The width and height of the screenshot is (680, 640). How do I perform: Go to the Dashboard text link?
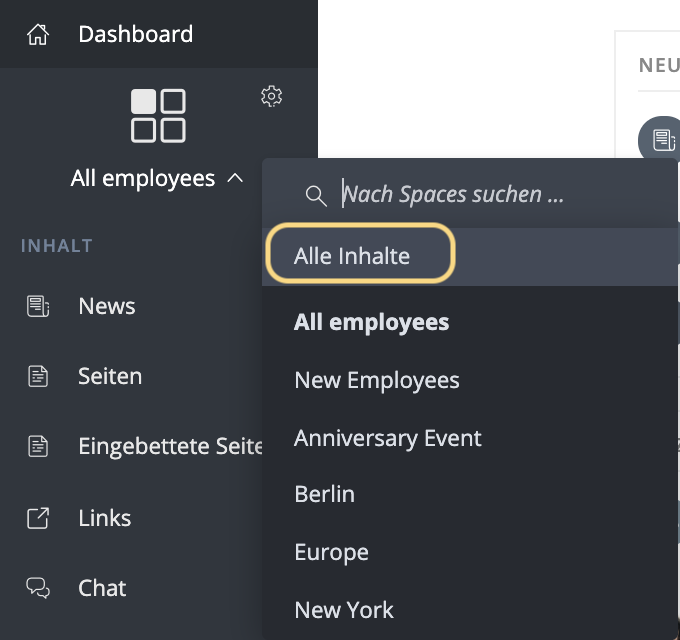click(135, 34)
